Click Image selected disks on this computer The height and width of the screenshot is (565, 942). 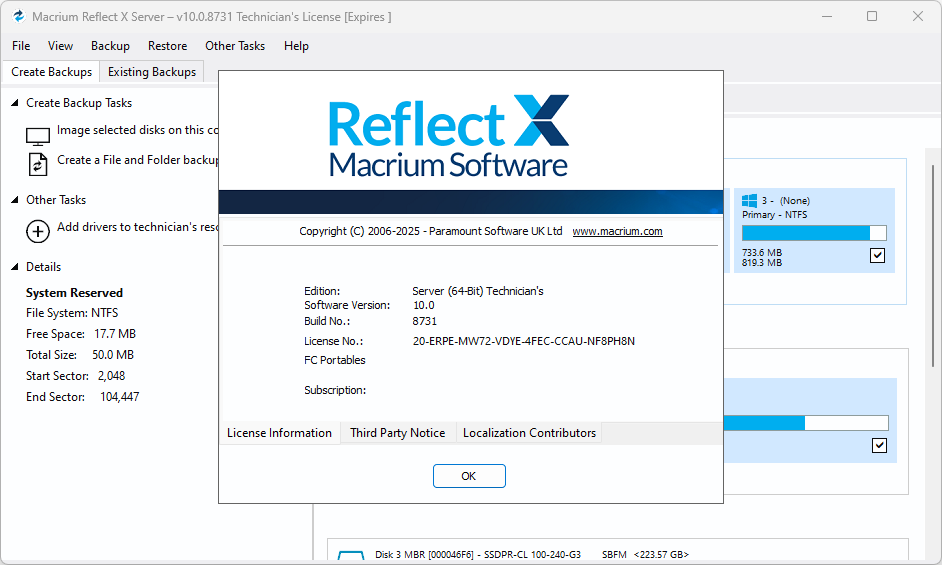(x=138, y=130)
